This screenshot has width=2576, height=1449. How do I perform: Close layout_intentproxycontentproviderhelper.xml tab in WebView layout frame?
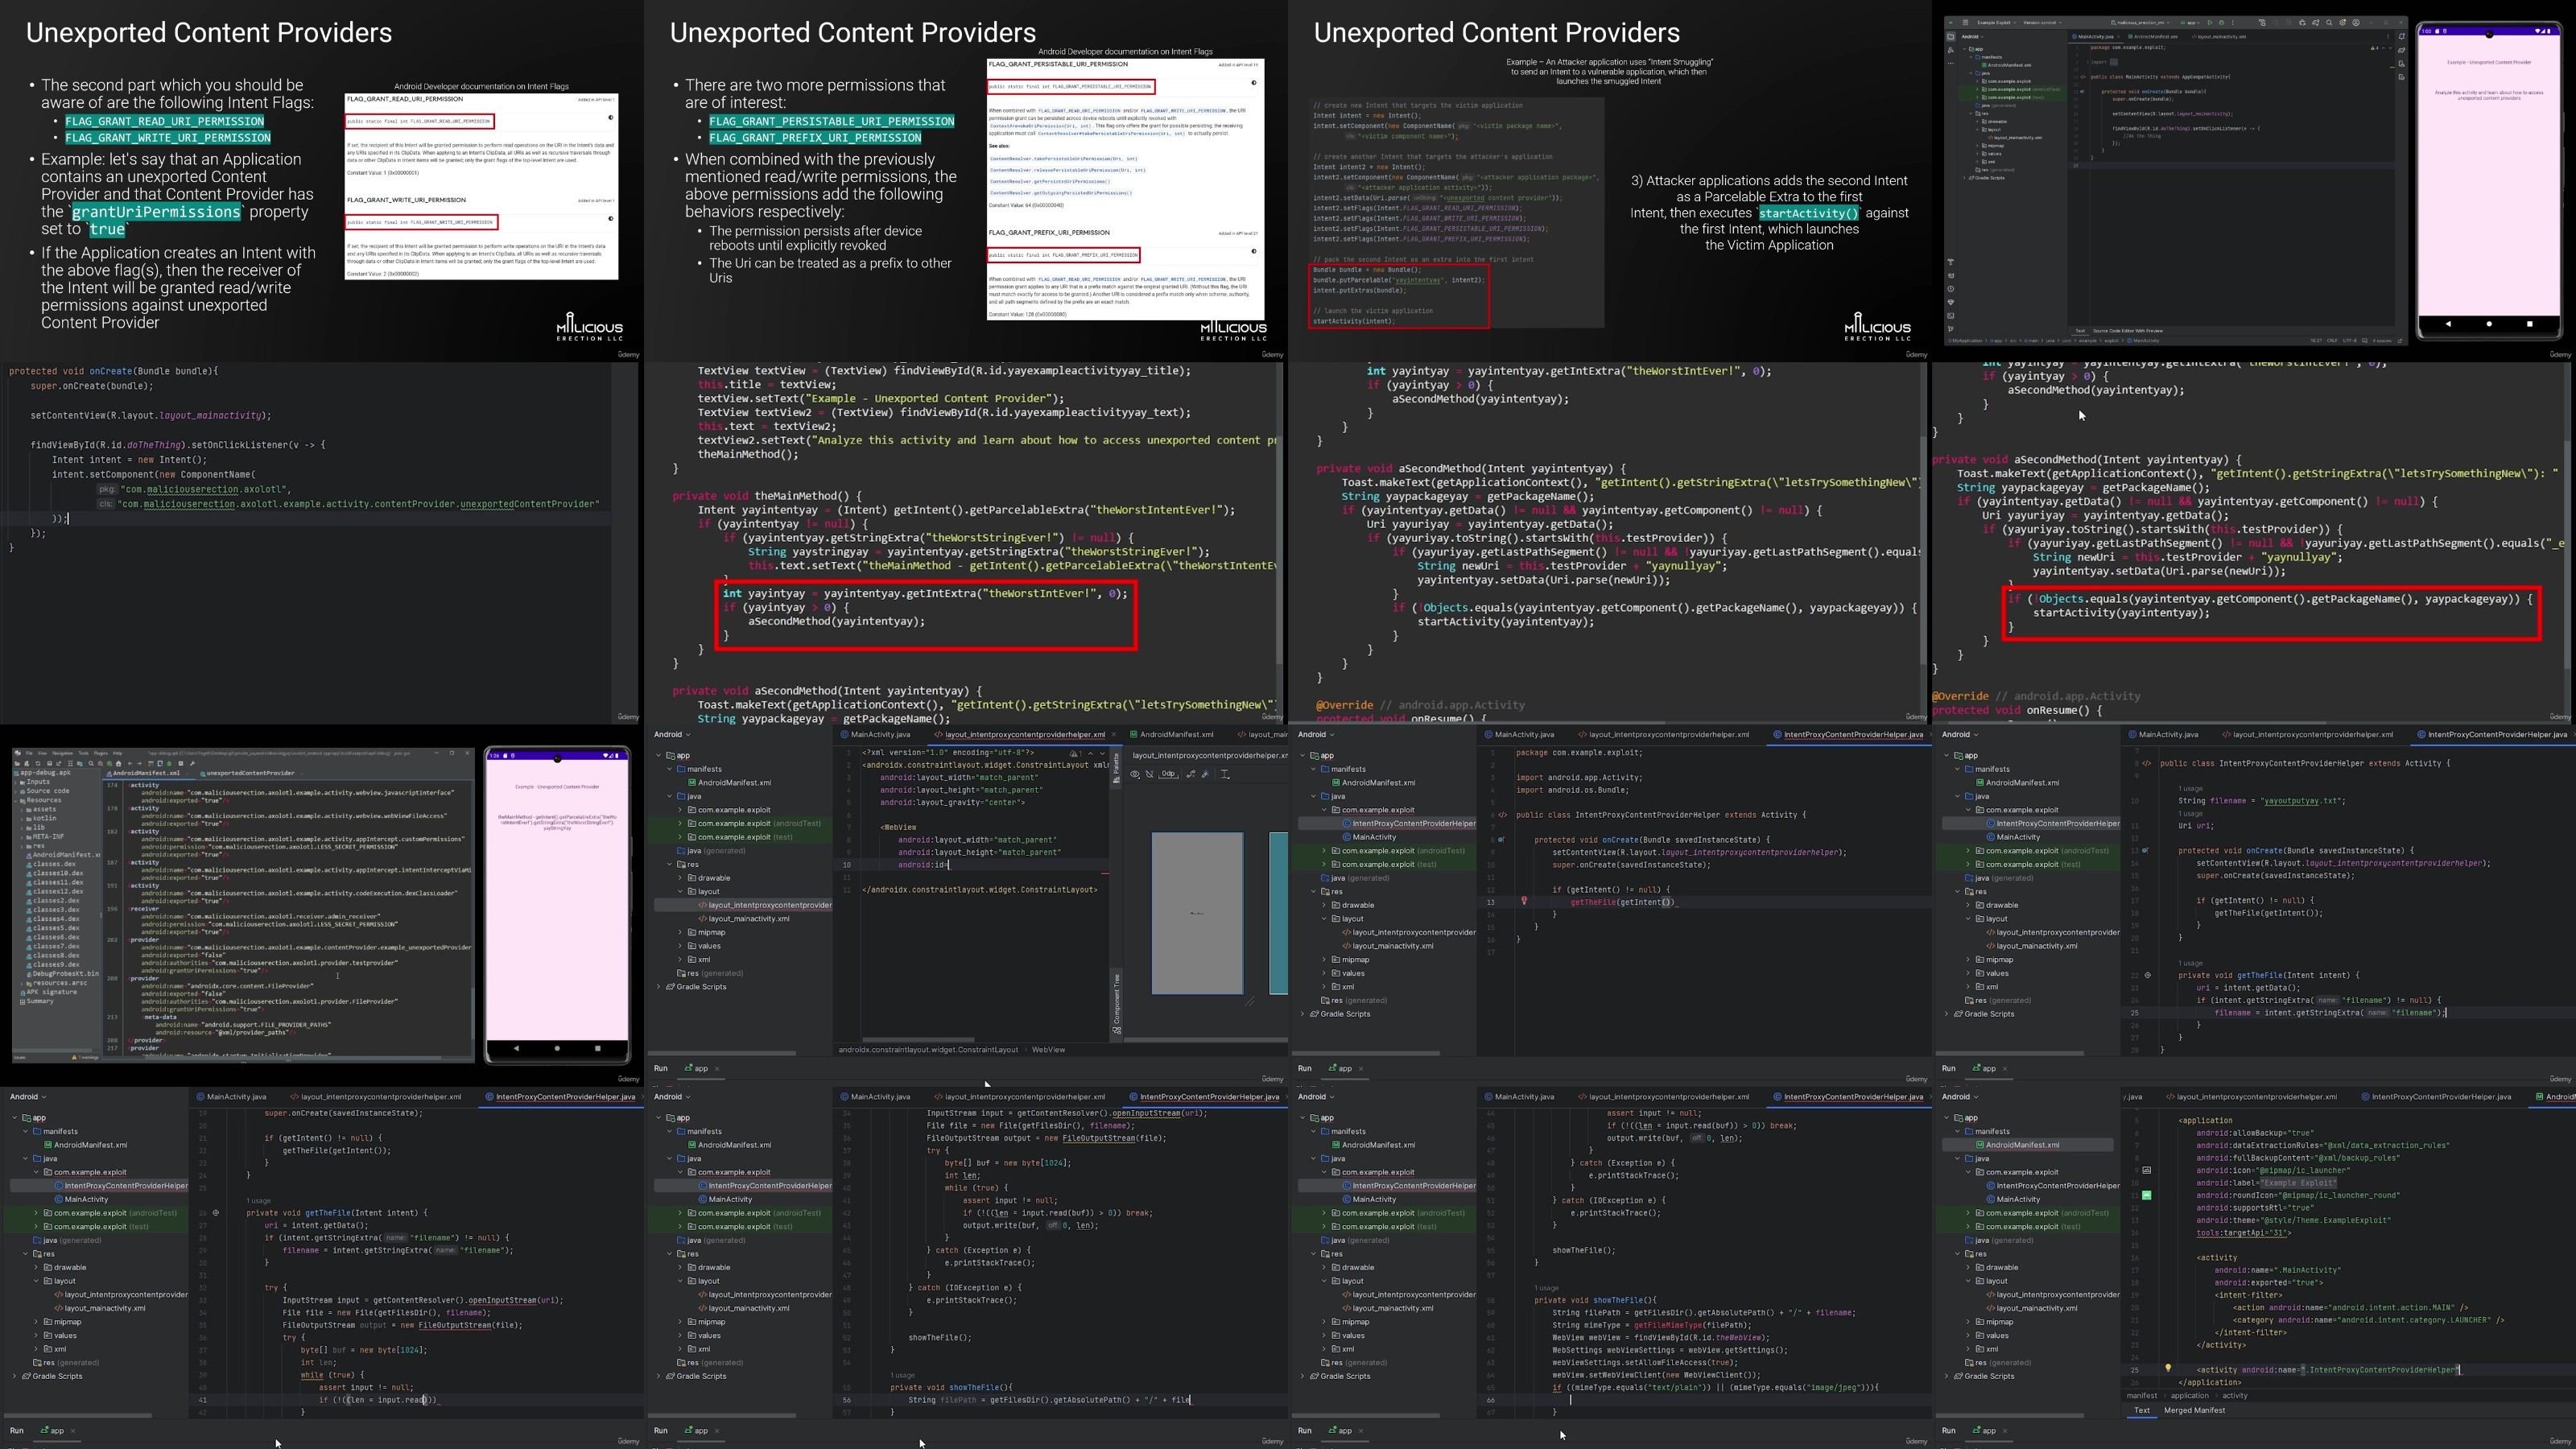(1114, 734)
